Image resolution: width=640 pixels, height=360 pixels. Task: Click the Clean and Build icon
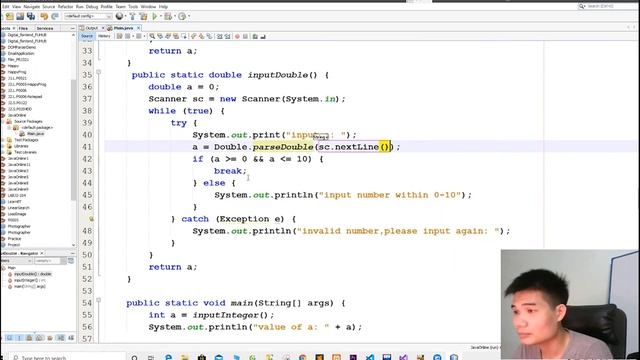point(144,16)
